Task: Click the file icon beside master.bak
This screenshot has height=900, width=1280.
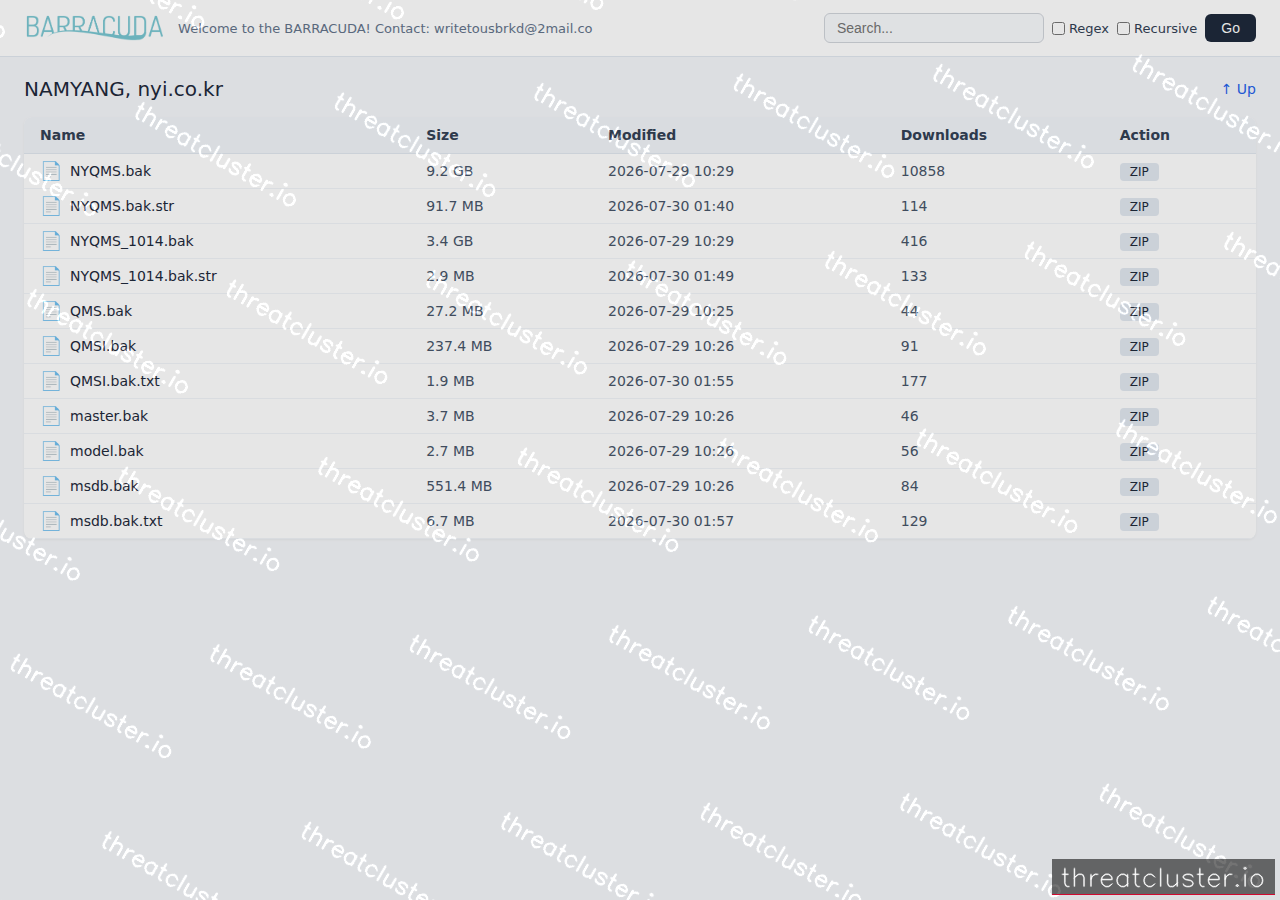Action: coord(51,416)
